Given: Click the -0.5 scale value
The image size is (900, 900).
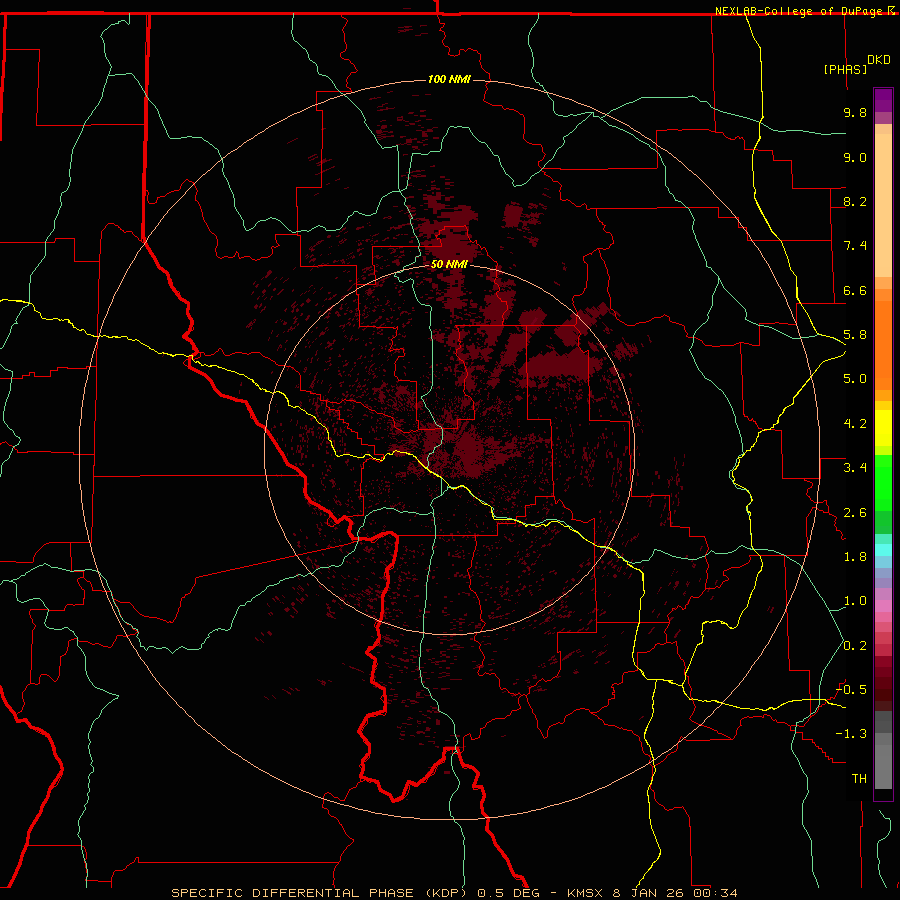Looking at the screenshot, I should click(x=851, y=690).
